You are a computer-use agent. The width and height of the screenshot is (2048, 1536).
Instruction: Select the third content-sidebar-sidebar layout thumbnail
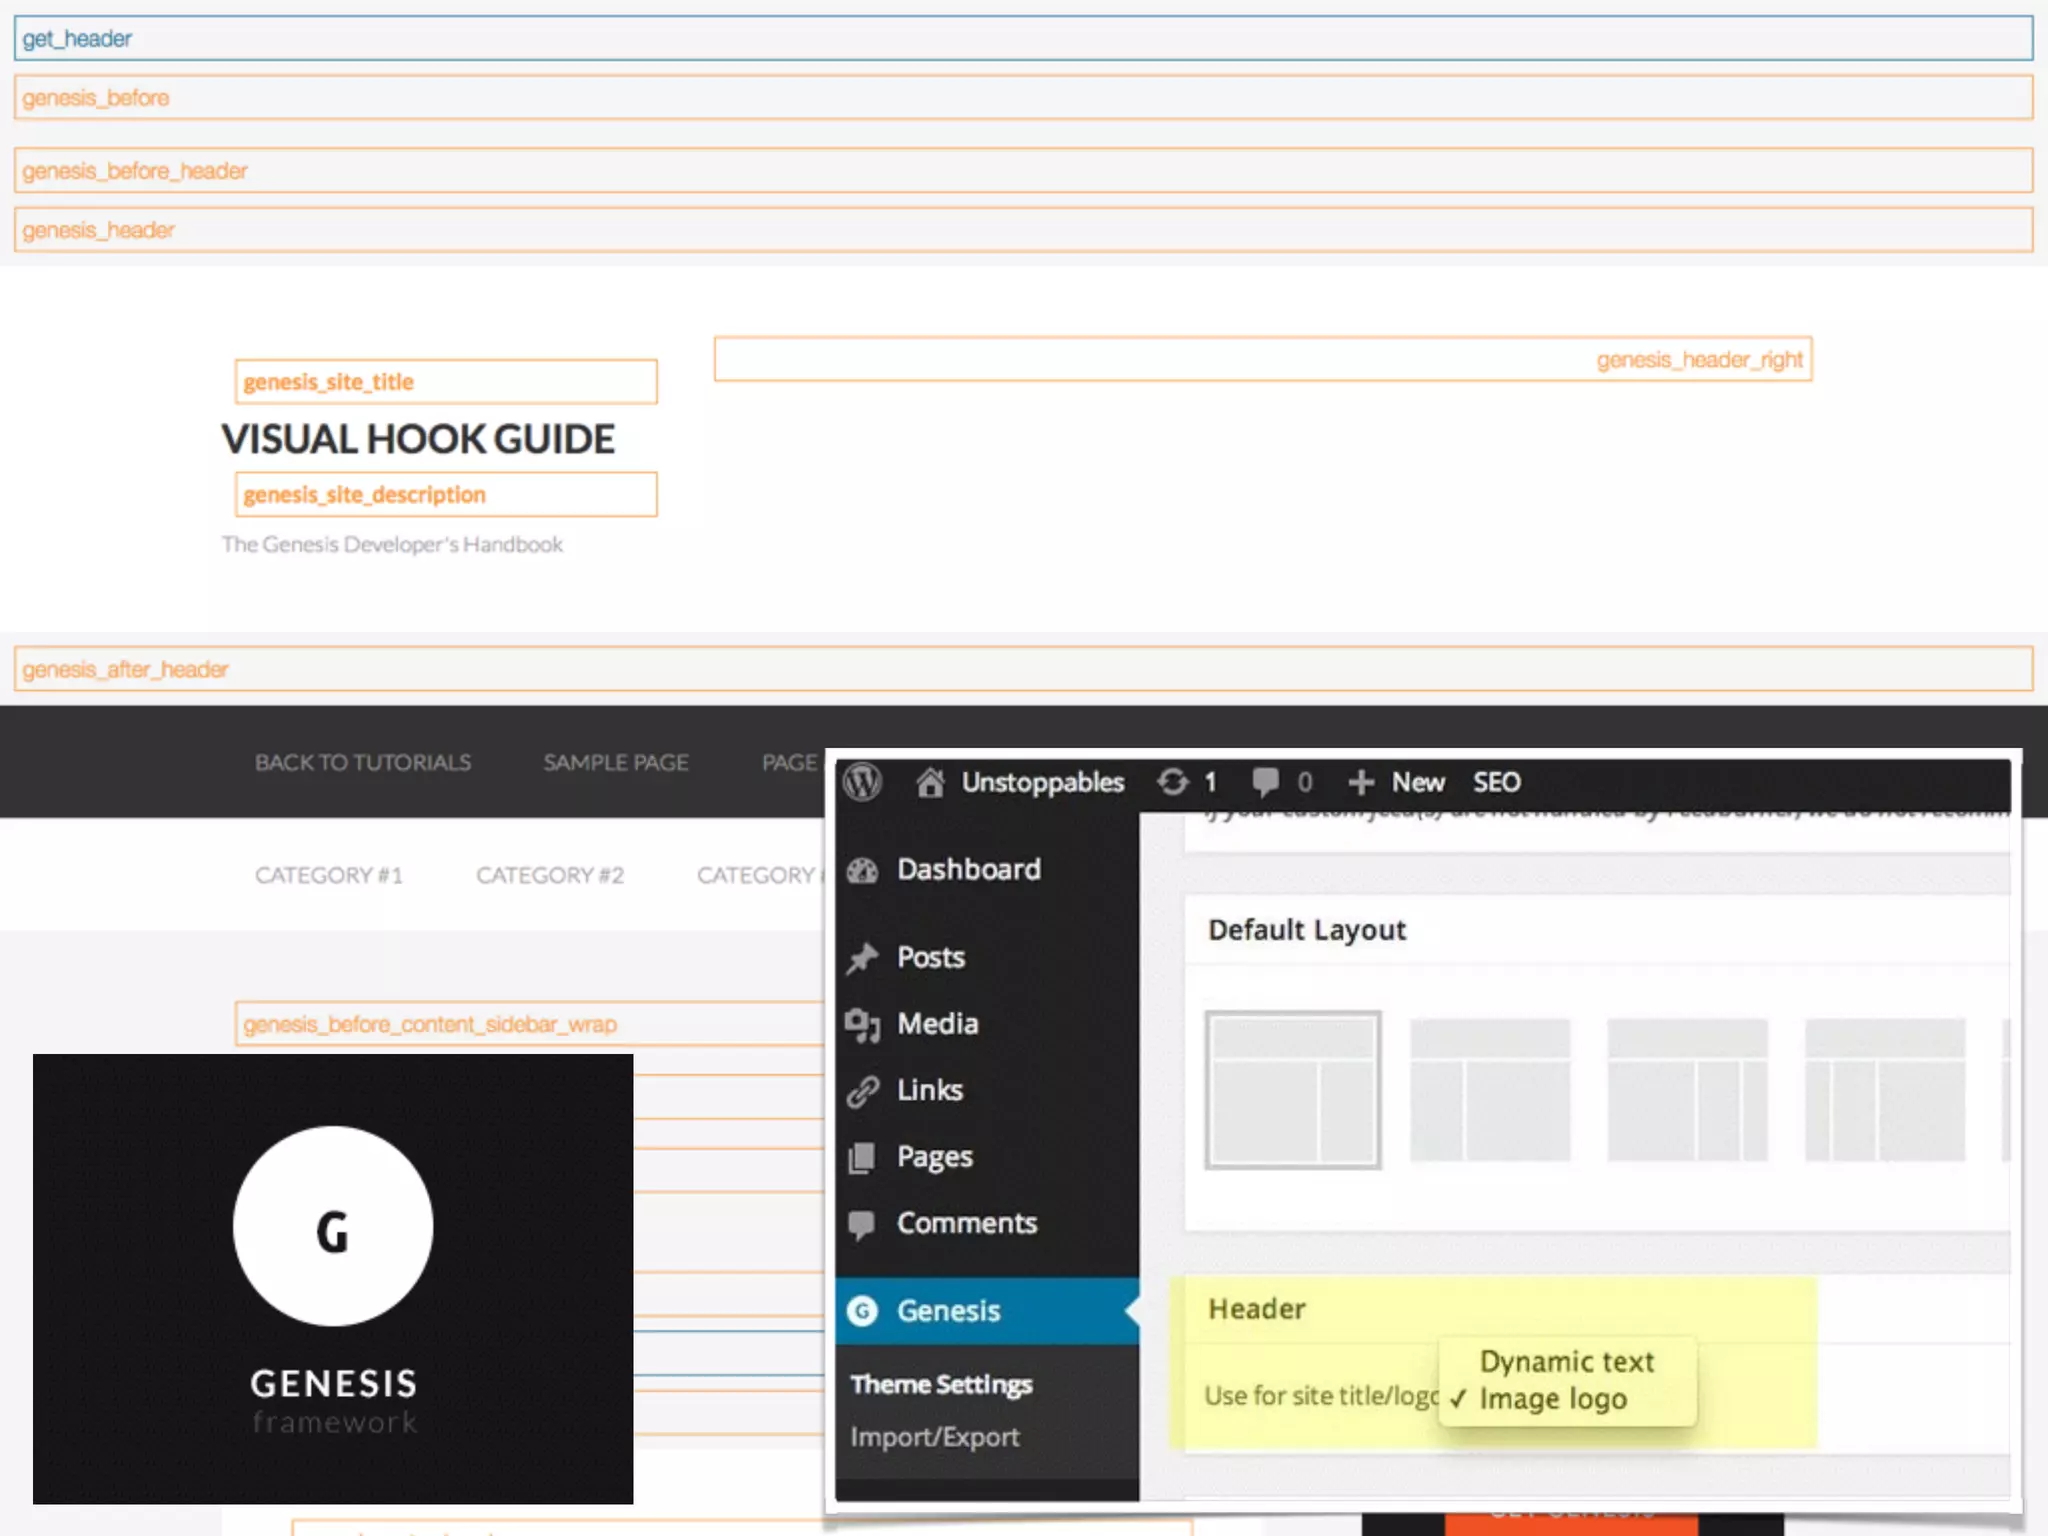tap(1687, 1090)
